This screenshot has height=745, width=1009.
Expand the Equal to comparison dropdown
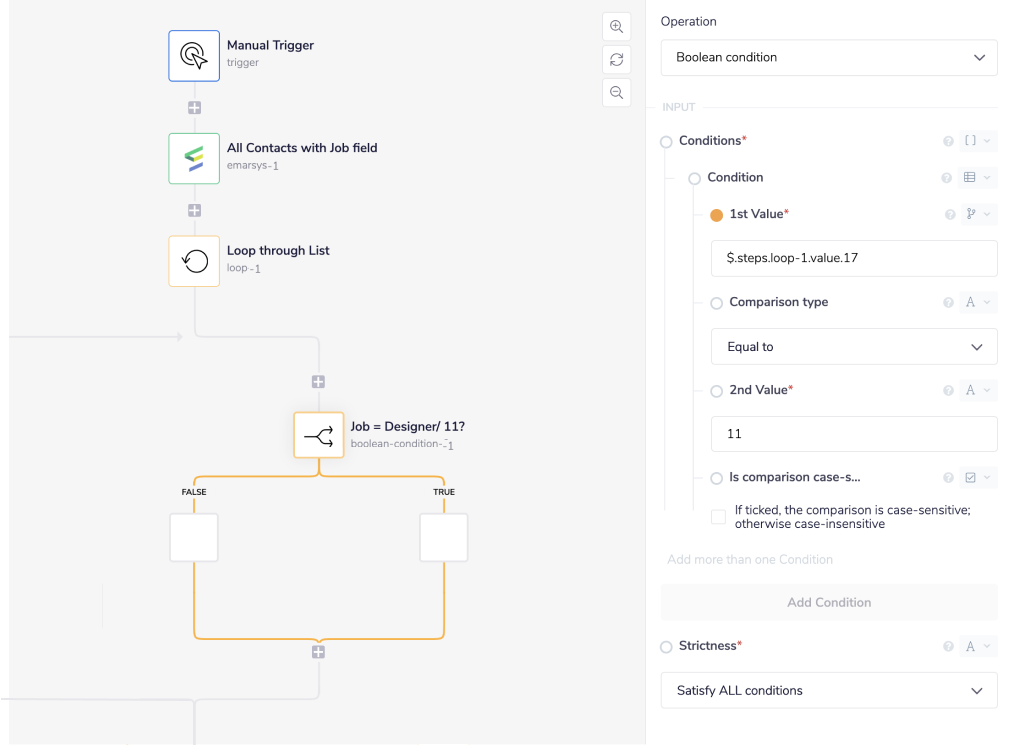click(x=854, y=347)
